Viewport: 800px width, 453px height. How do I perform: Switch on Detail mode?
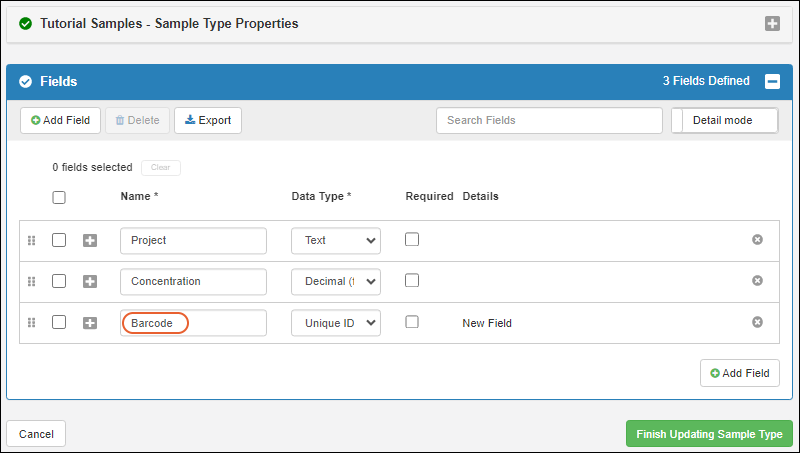coord(725,120)
